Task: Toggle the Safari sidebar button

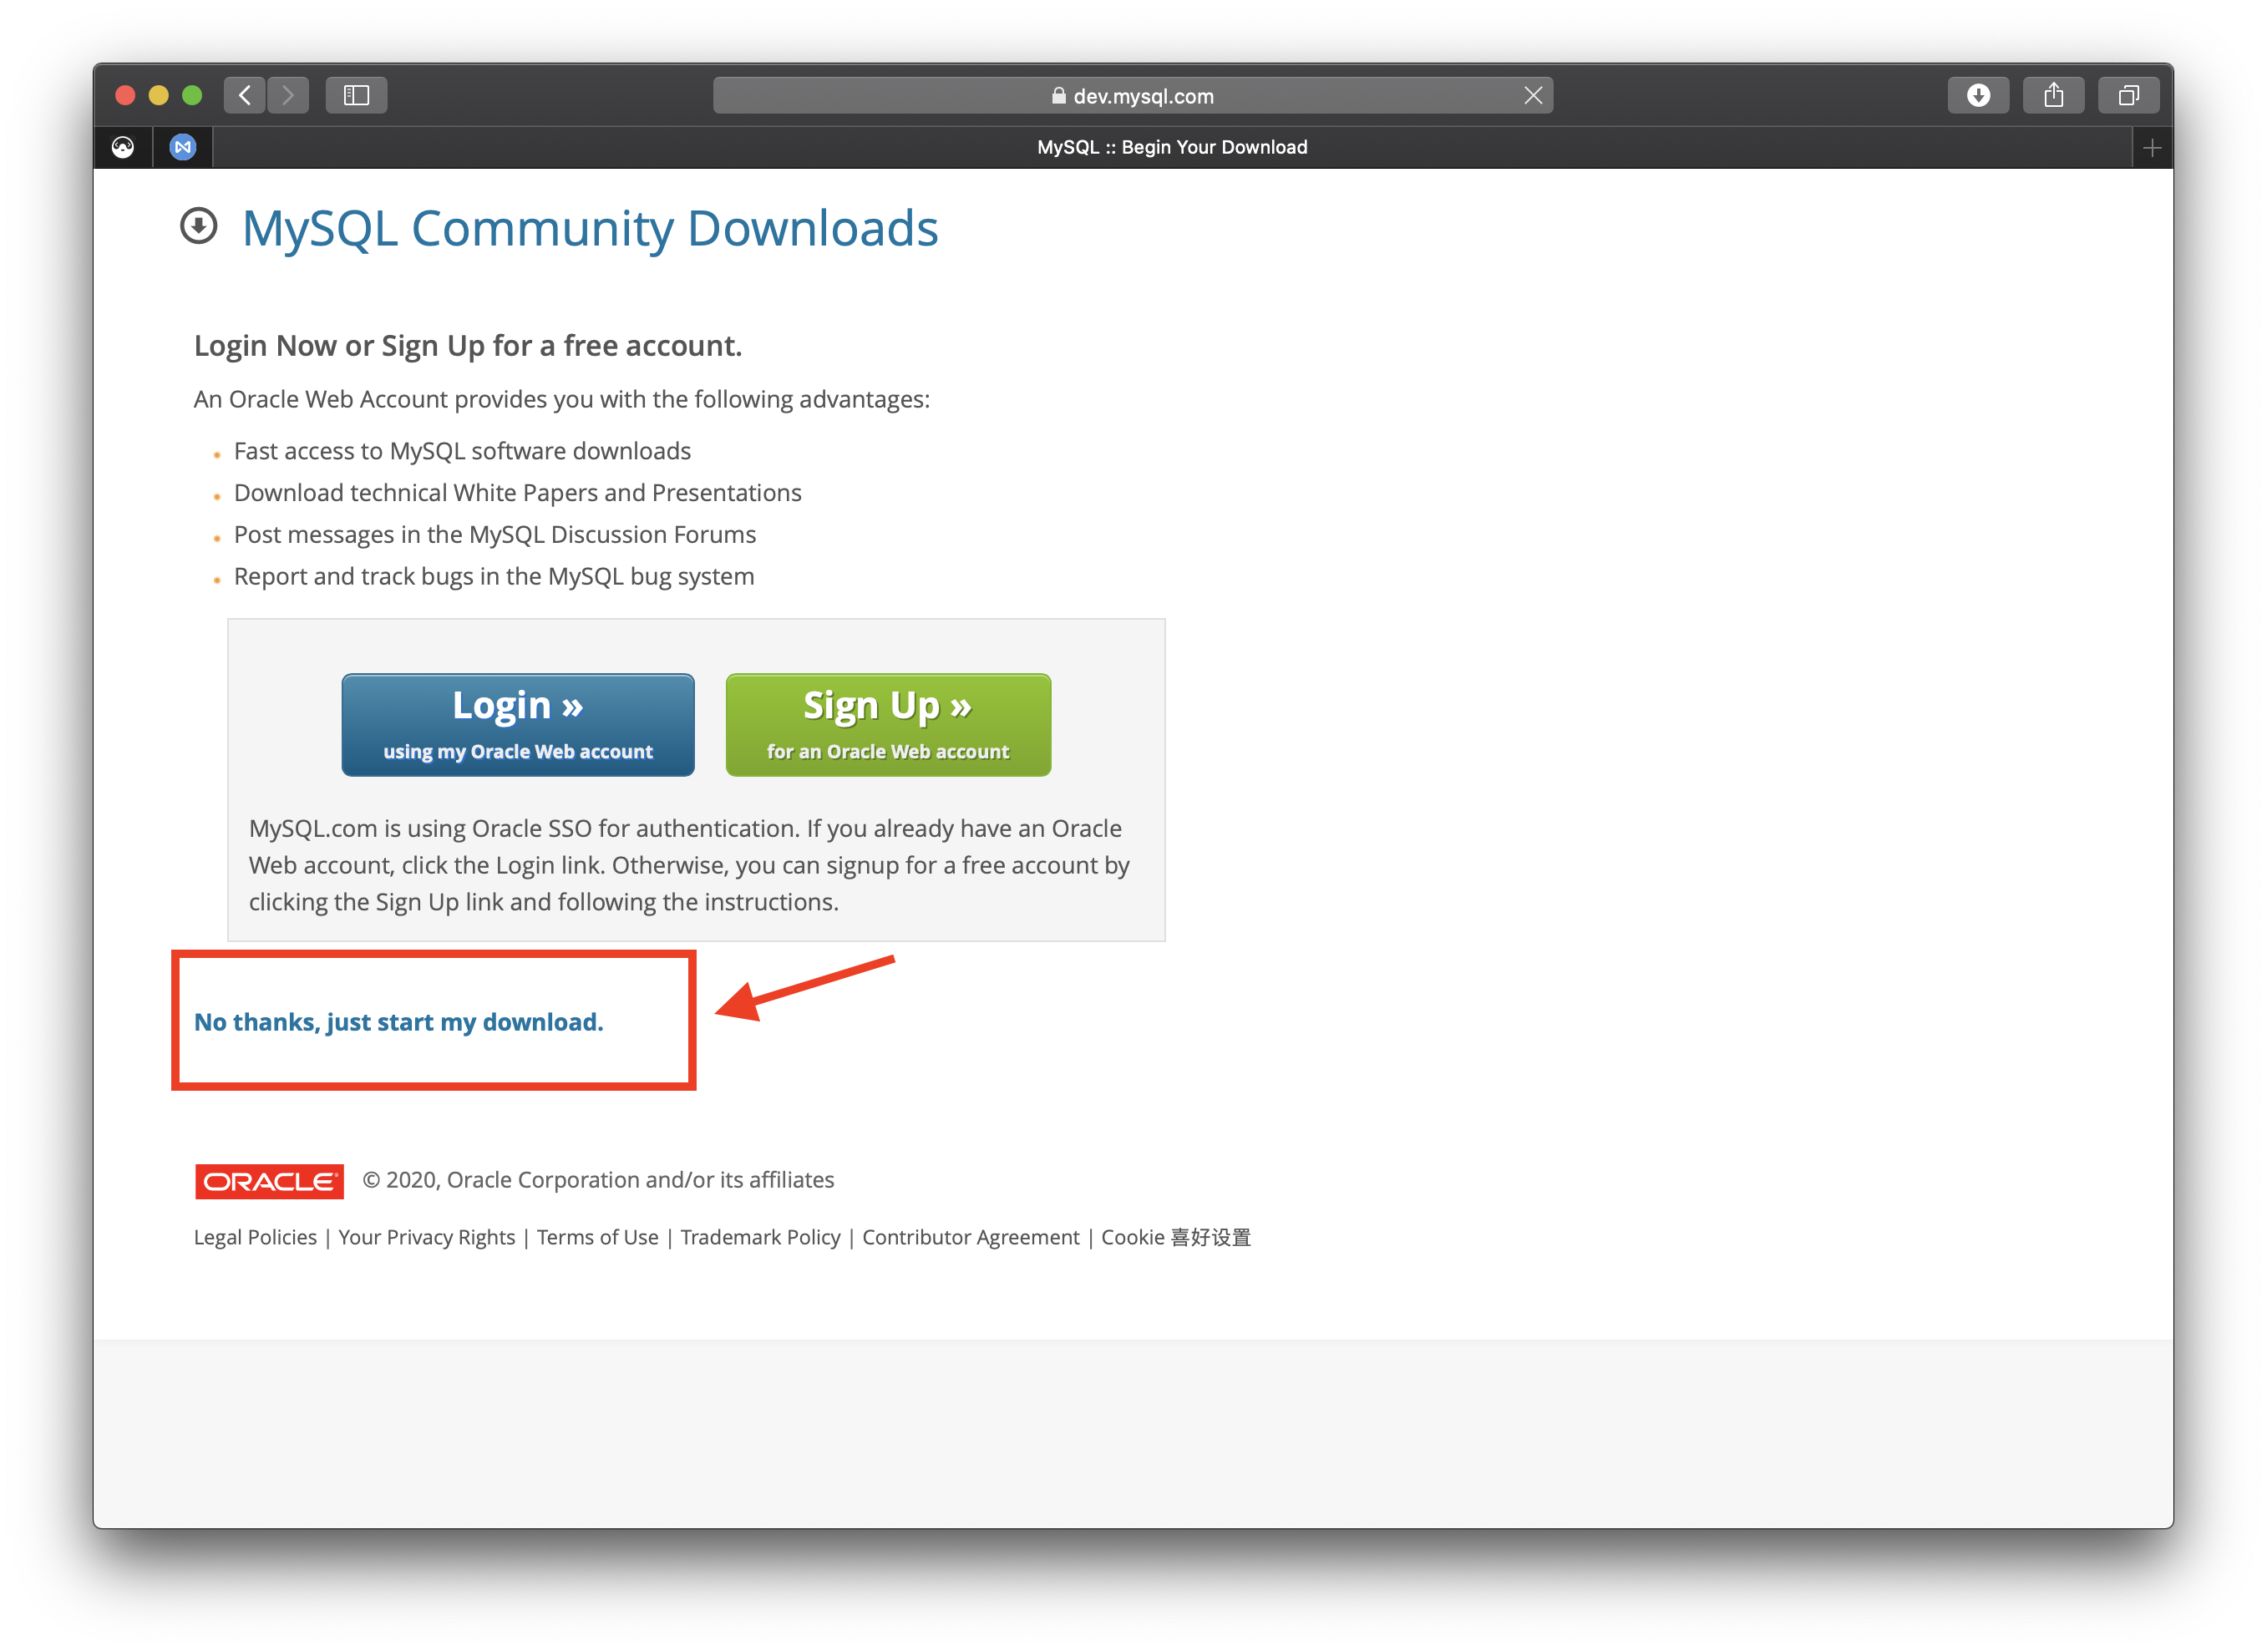Action: pyautogui.click(x=356, y=95)
